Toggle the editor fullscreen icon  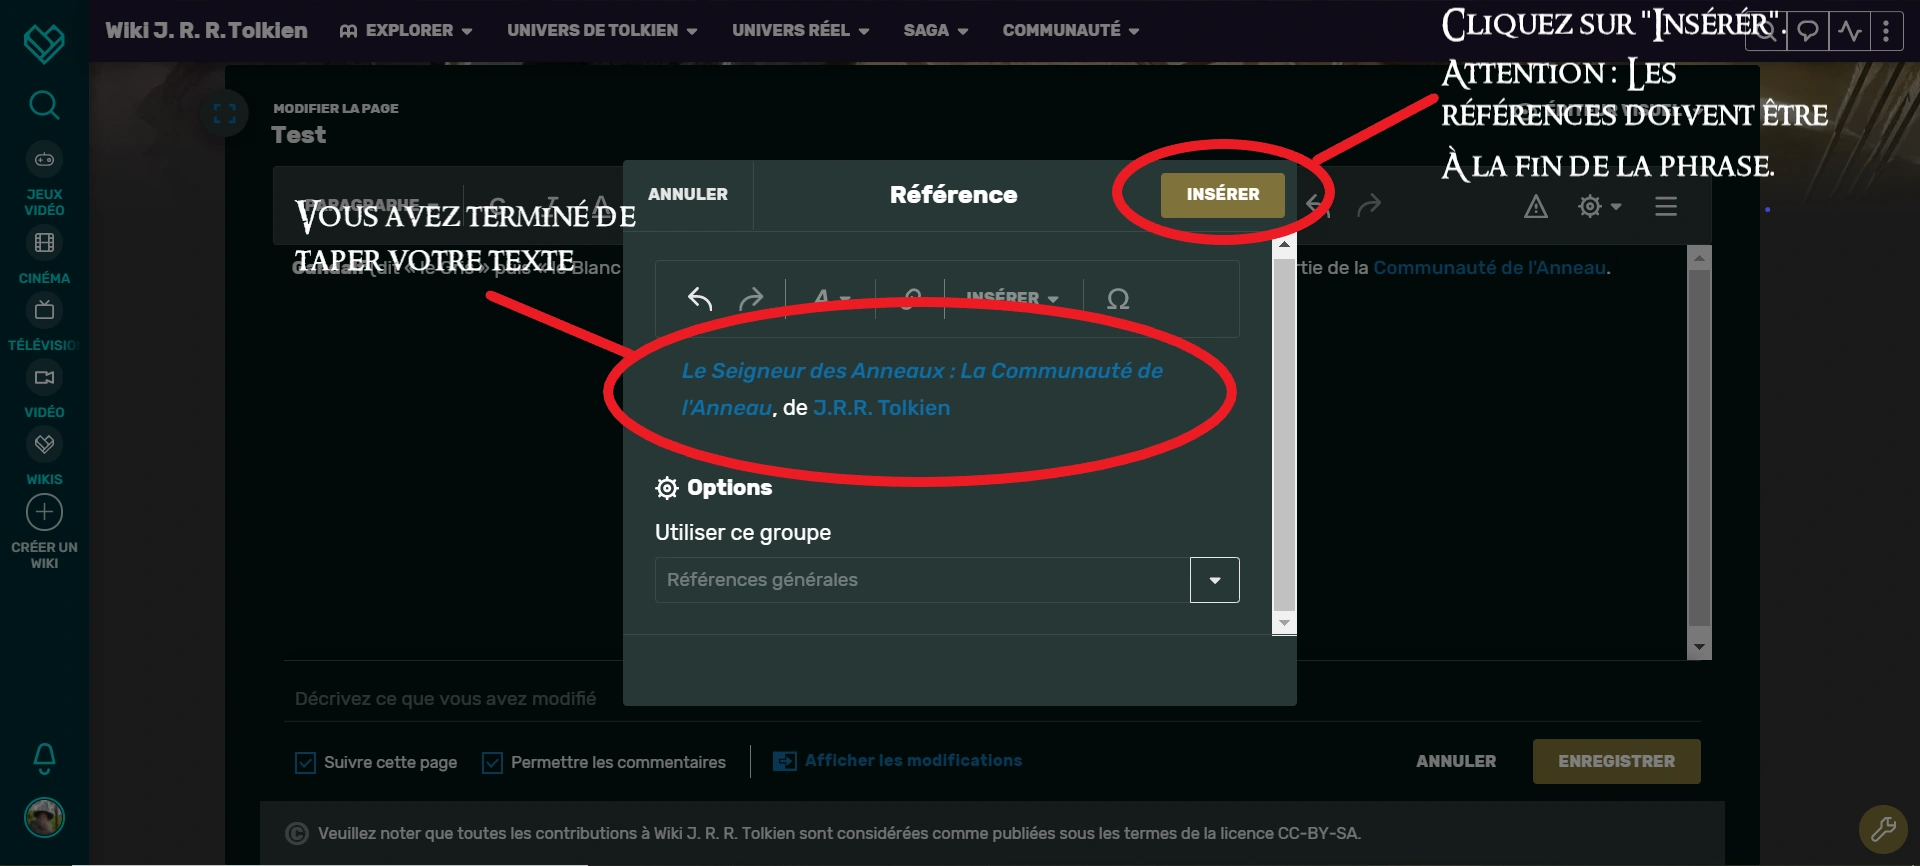[225, 114]
